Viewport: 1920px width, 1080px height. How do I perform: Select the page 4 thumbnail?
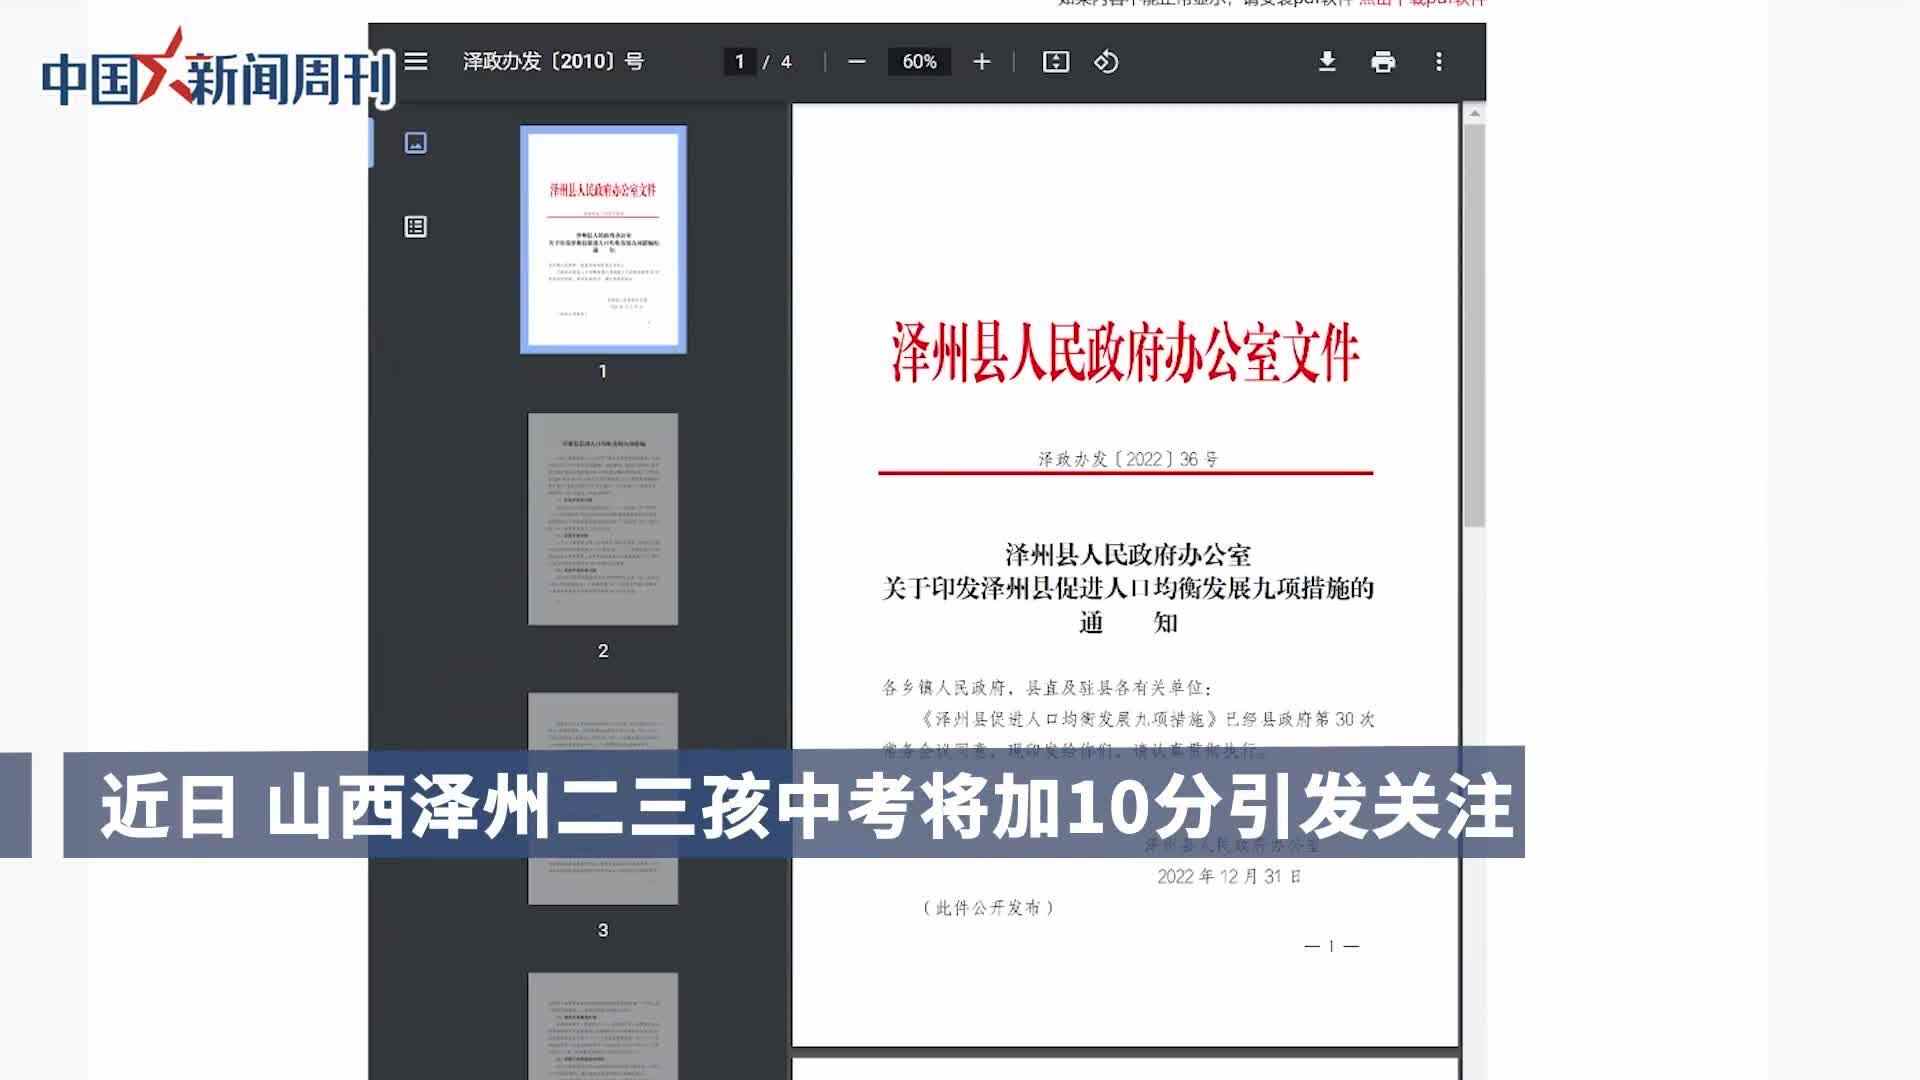click(x=603, y=1025)
